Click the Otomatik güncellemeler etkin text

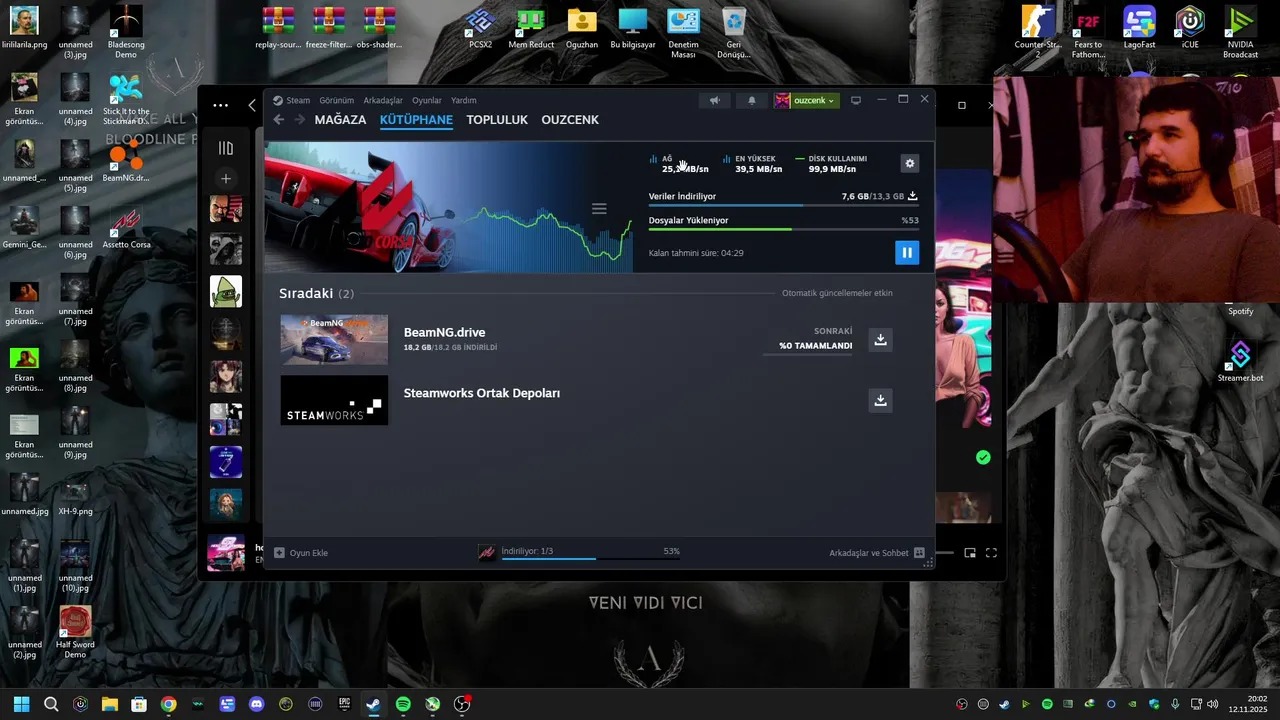pyautogui.click(x=837, y=293)
